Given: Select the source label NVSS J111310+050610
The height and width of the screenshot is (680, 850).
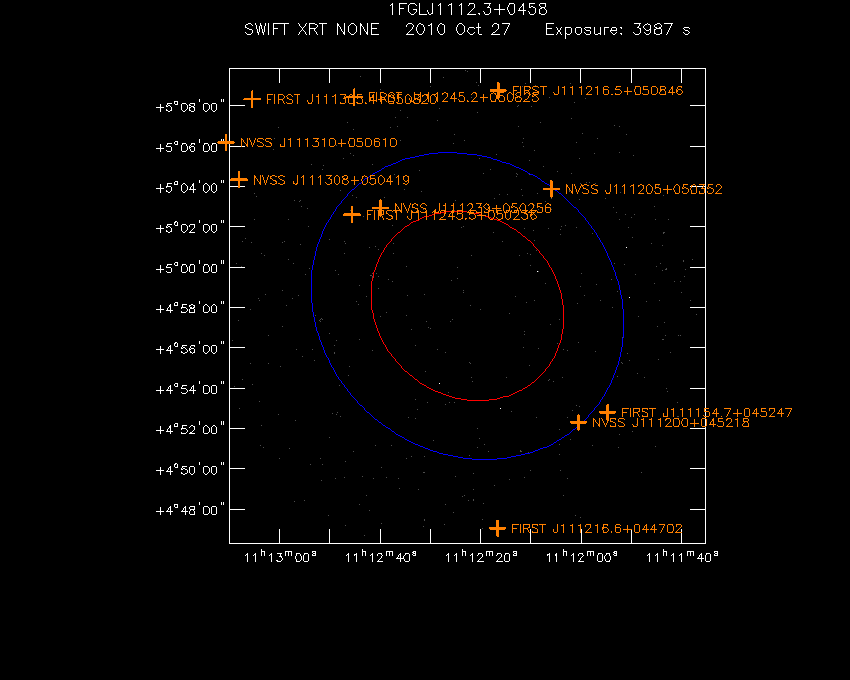Looking at the screenshot, I should [x=319, y=143].
